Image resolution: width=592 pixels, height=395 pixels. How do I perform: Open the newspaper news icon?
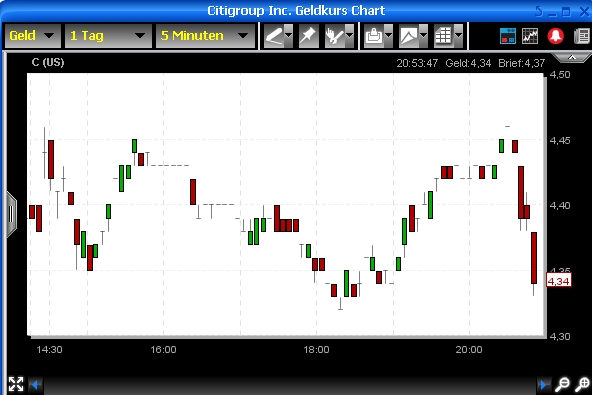point(582,36)
